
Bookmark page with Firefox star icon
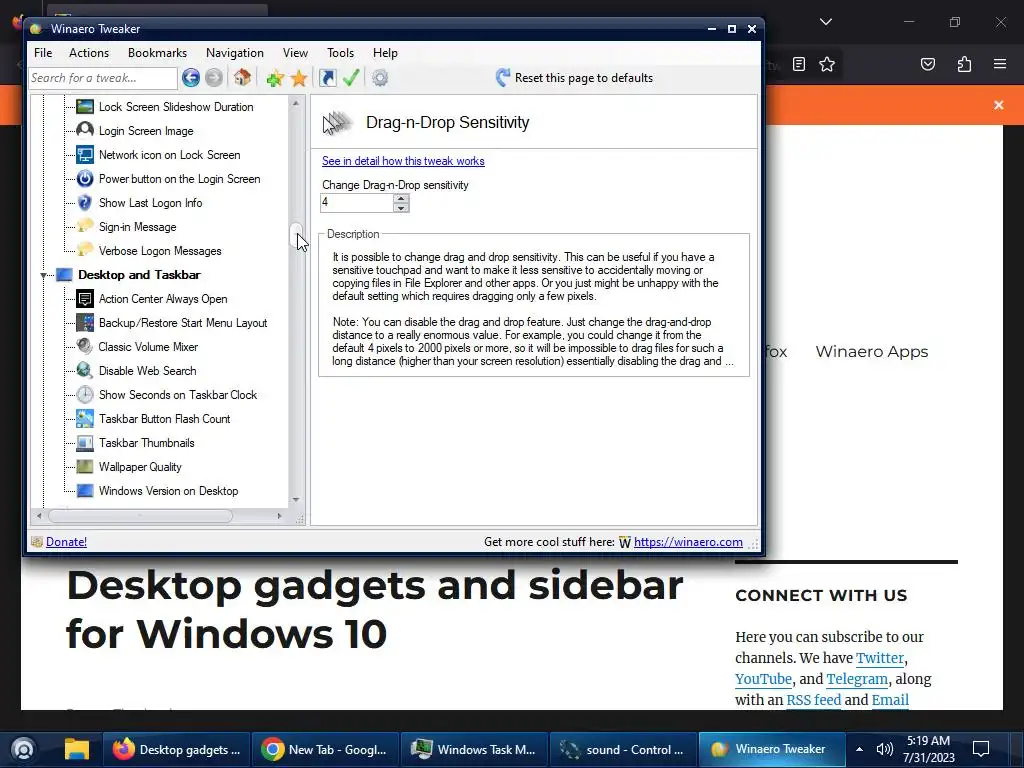click(827, 64)
